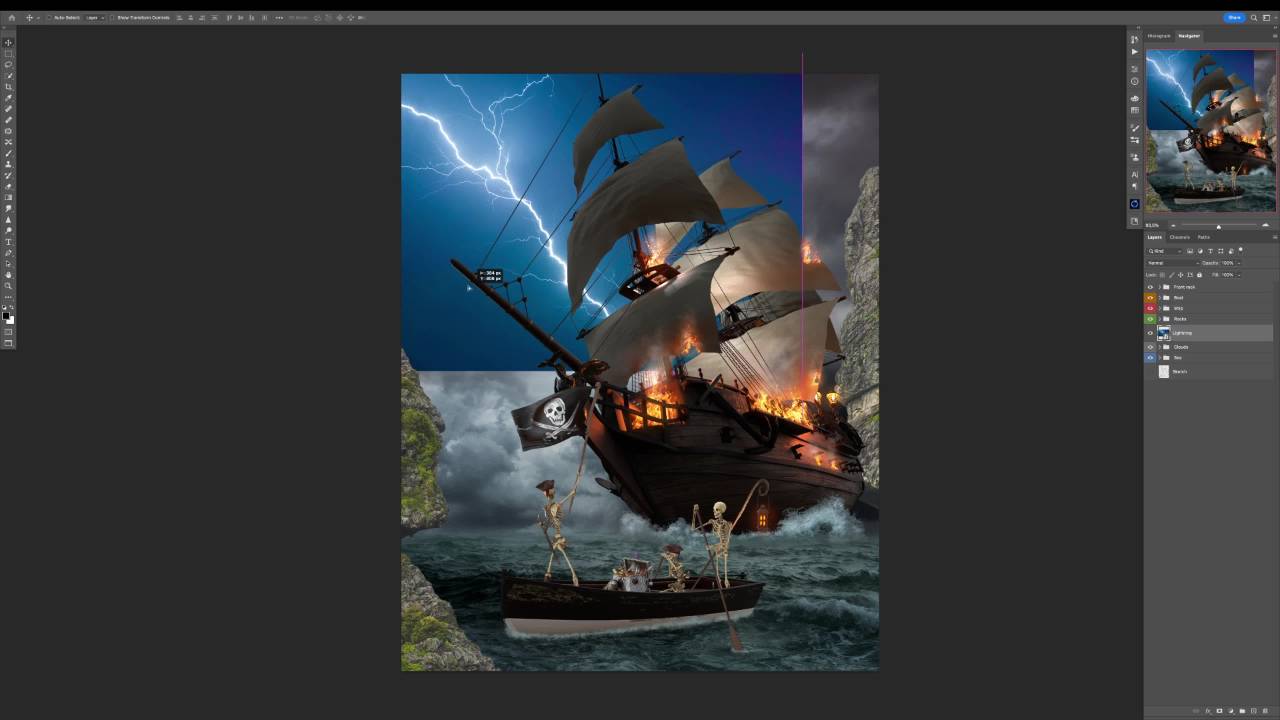Expand the Clouds layer group
Image resolution: width=1280 pixels, height=720 pixels.
point(1159,347)
